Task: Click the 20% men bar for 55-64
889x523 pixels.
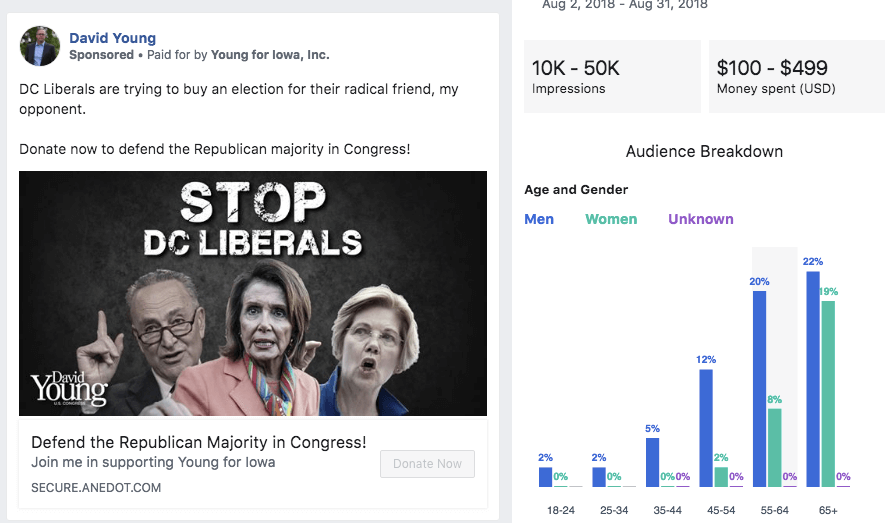Action: tap(759, 388)
